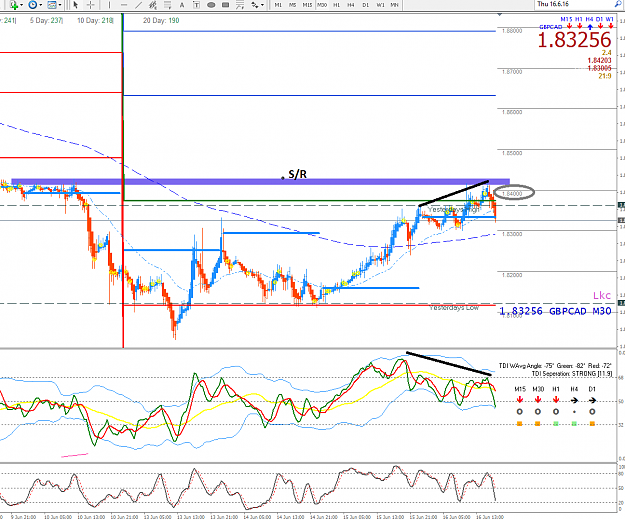Click the '20 Day: 190' range label

pyautogui.click(x=161, y=20)
